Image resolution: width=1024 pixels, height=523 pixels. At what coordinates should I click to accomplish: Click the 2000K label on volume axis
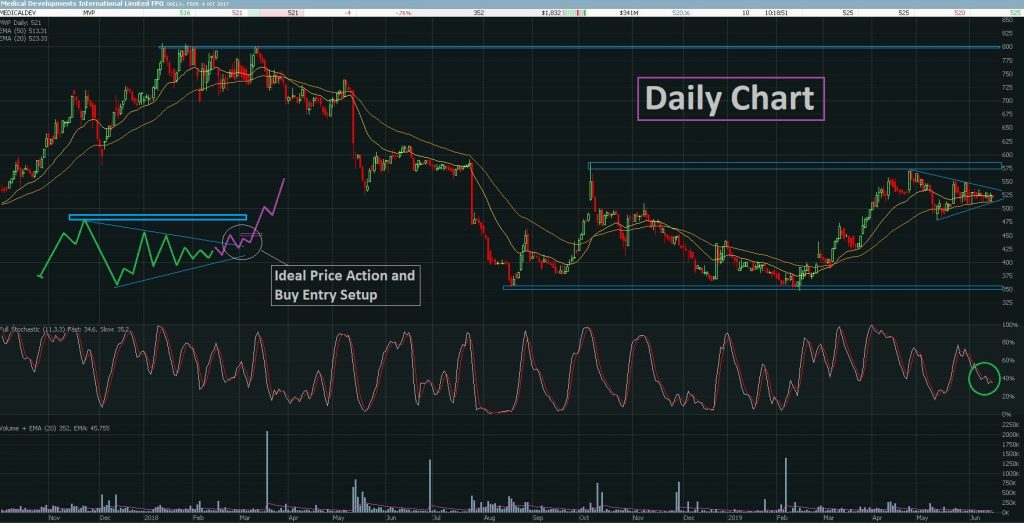click(x=1008, y=434)
